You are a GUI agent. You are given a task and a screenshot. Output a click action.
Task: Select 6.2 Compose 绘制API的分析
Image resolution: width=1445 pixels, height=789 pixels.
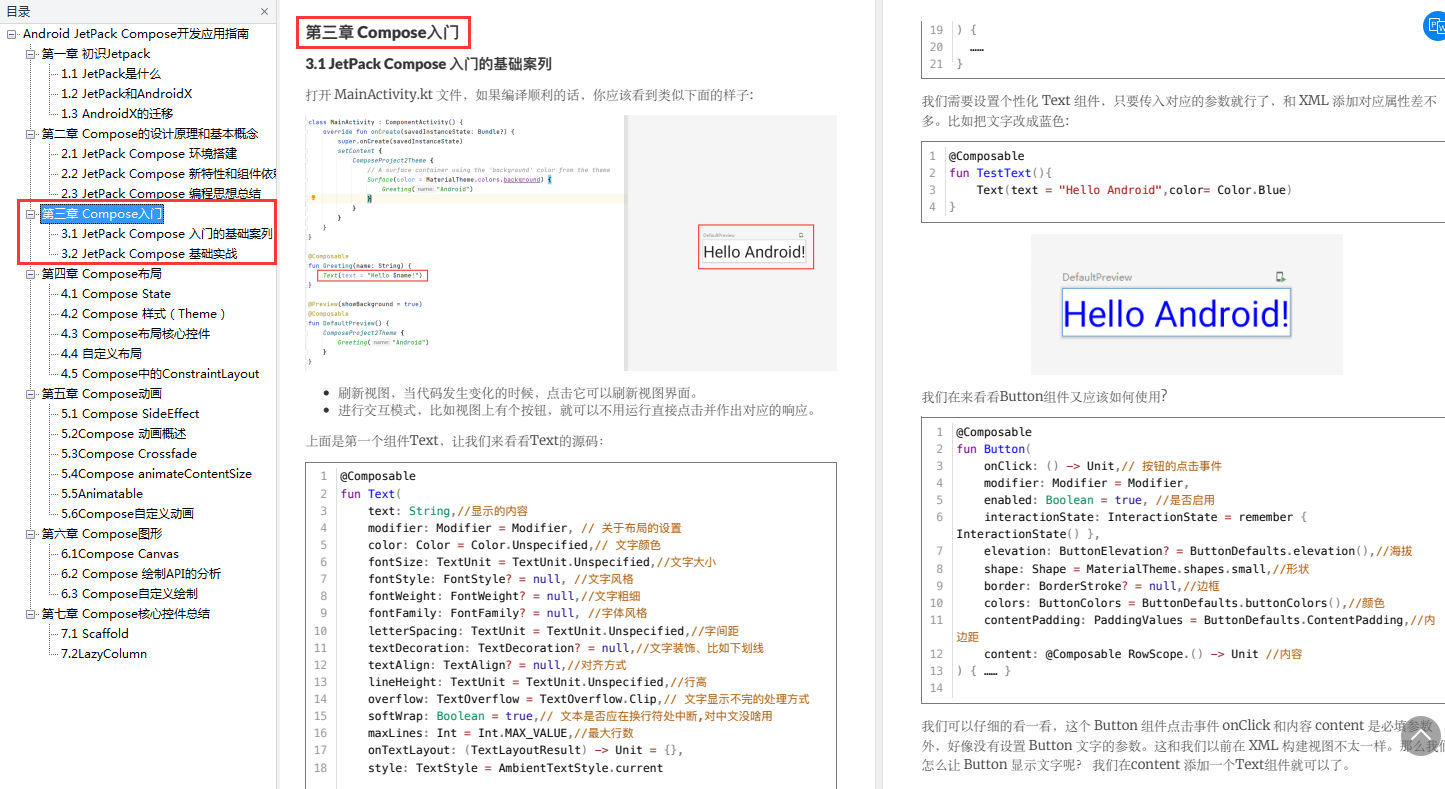(x=141, y=574)
